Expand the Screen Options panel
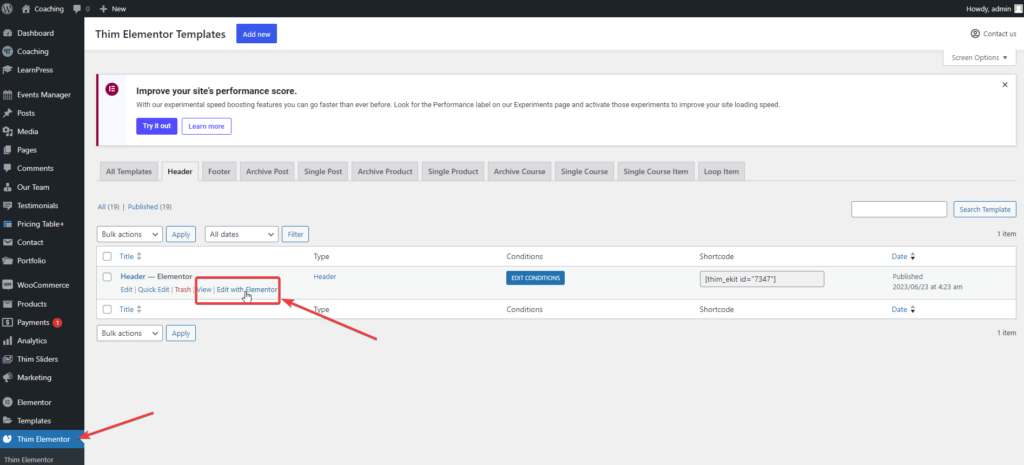Viewport: 1024px width, 465px height. click(980, 57)
